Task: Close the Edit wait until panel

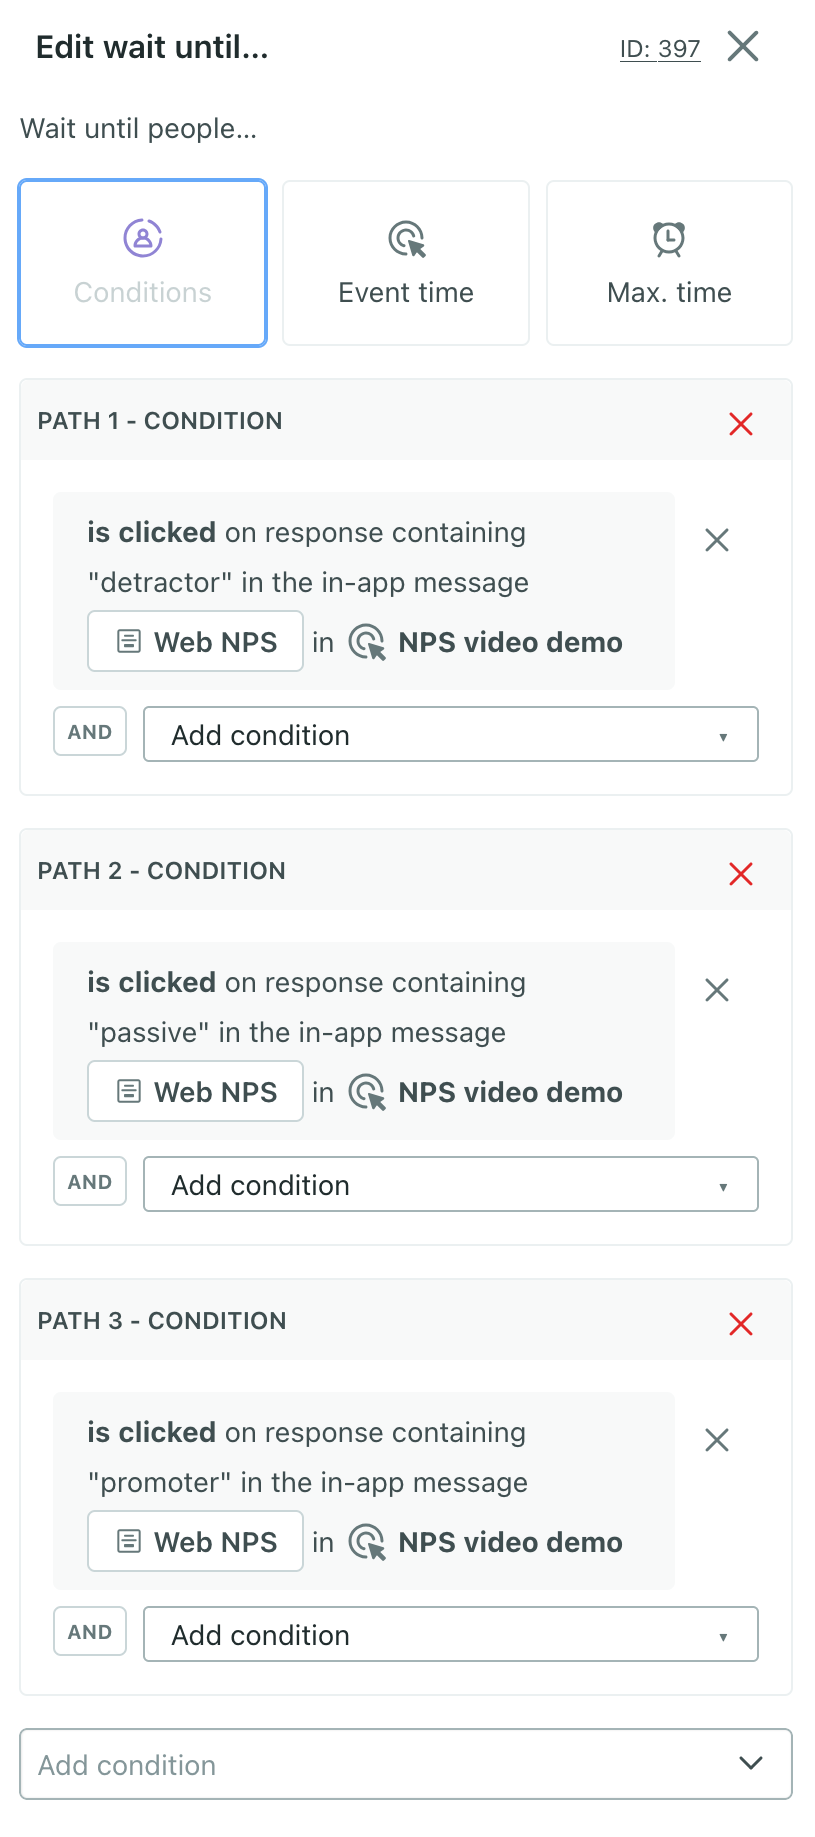Action: [743, 46]
